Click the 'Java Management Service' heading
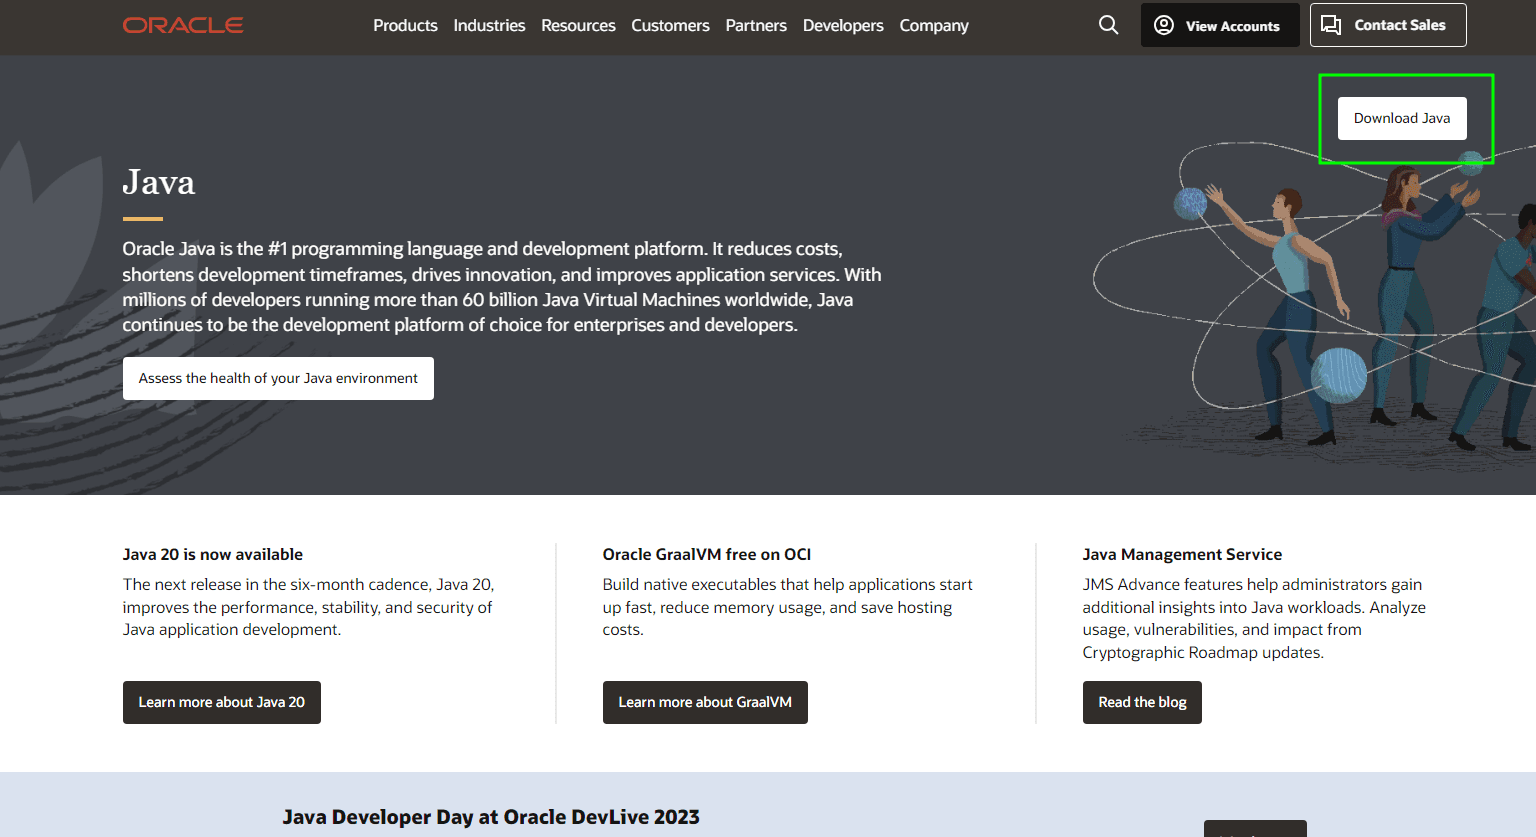The width and height of the screenshot is (1536, 837). [x=1182, y=554]
